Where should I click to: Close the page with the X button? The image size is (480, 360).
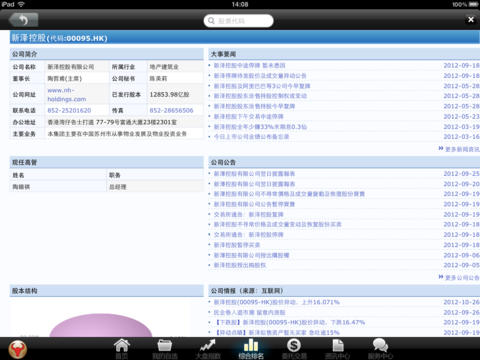471,20
